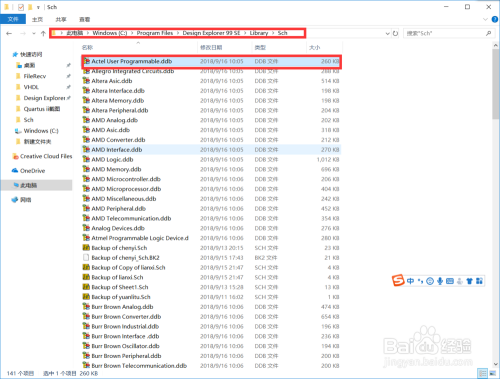
Task: Refresh the Sch folder view
Action: [x=395, y=33]
